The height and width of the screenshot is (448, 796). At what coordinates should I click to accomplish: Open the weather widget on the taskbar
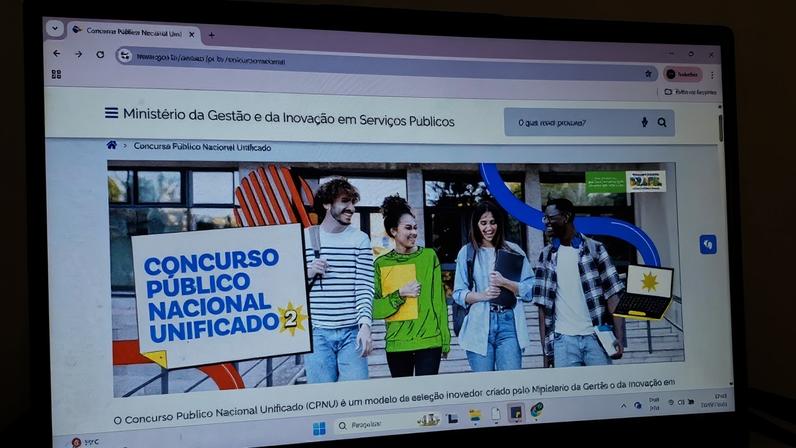85,442
